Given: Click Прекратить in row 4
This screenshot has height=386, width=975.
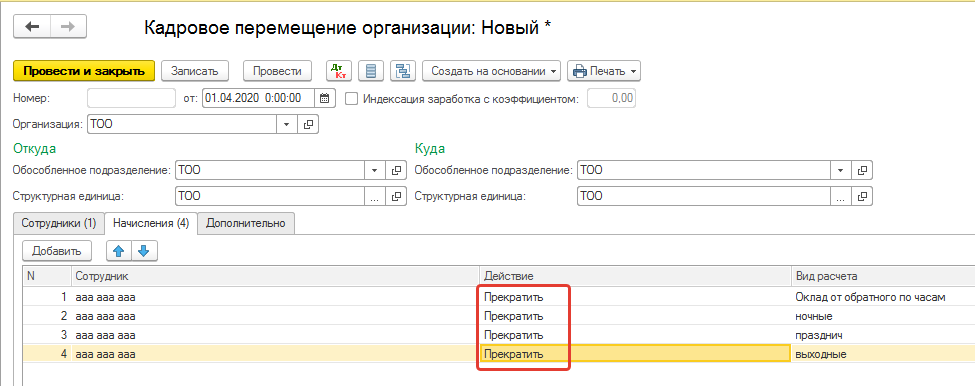Looking at the screenshot, I should pos(514,354).
